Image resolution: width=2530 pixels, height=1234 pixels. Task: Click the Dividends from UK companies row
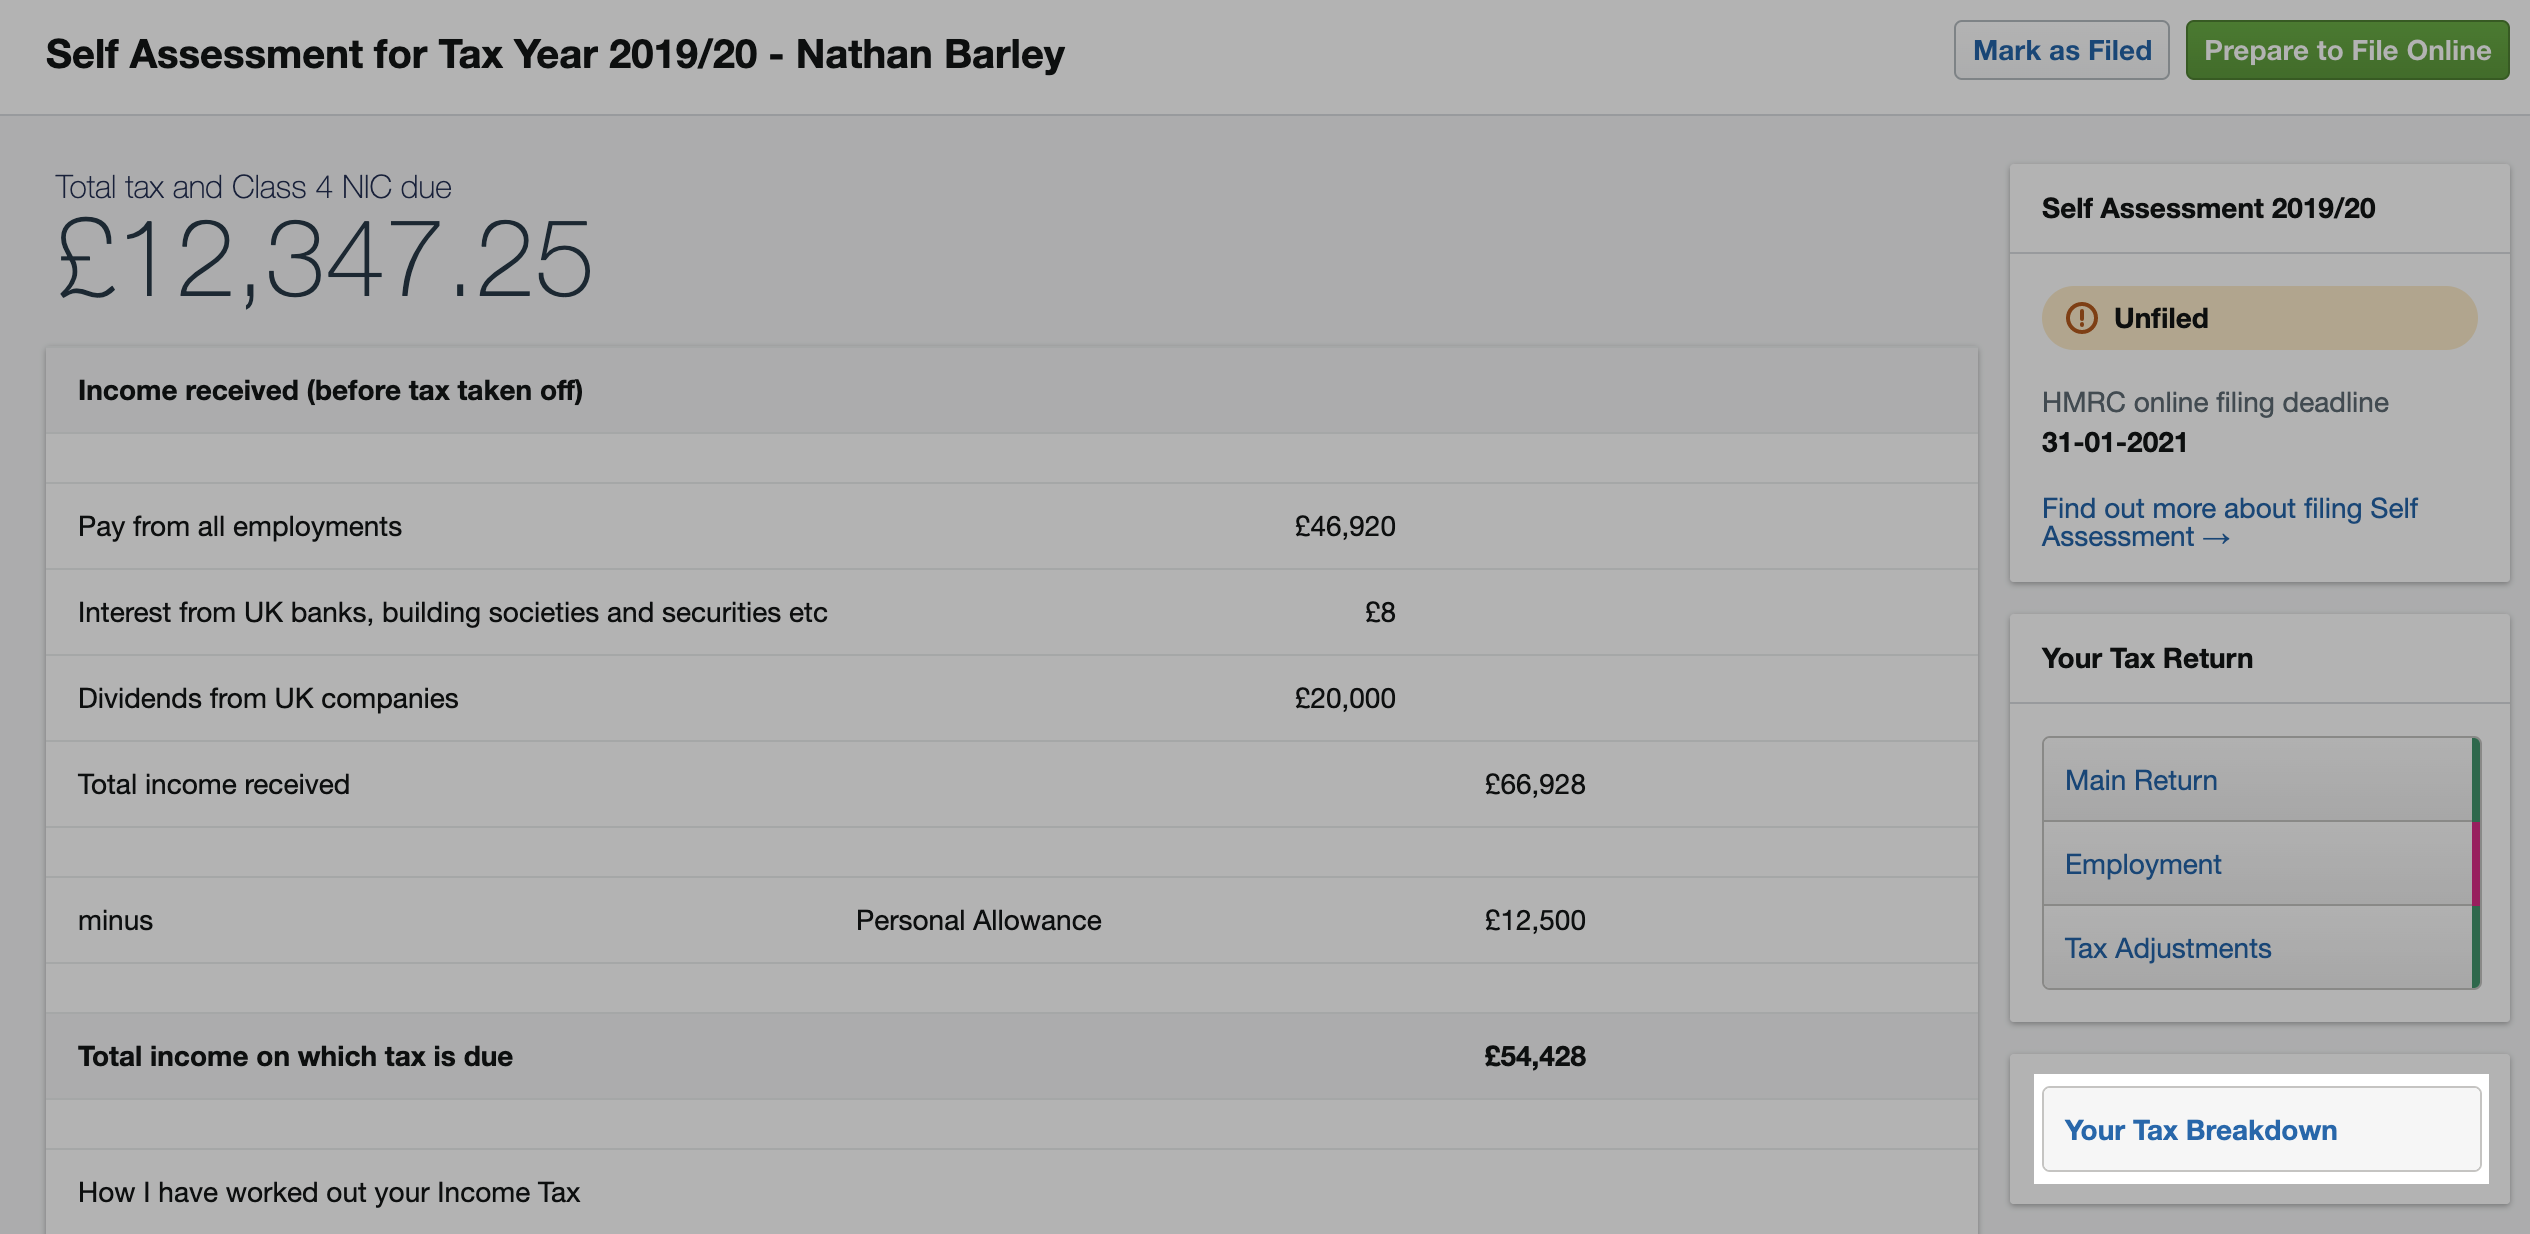[x=268, y=699]
